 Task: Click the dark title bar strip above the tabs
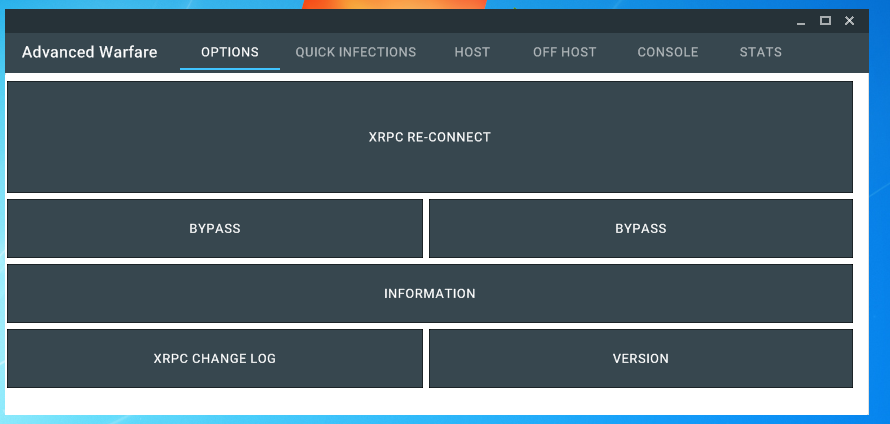(x=400, y=21)
